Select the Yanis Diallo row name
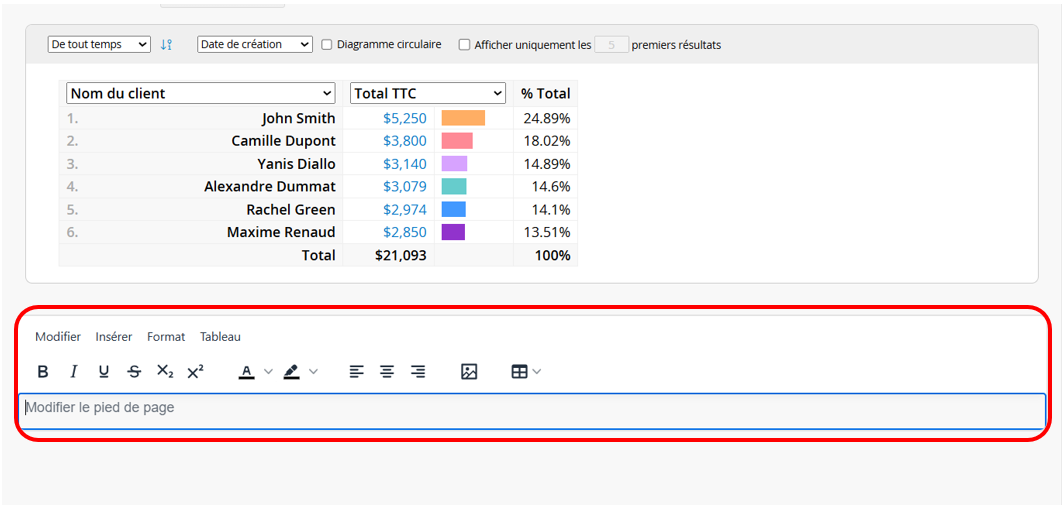The width and height of the screenshot is (1063, 506). pos(296,163)
